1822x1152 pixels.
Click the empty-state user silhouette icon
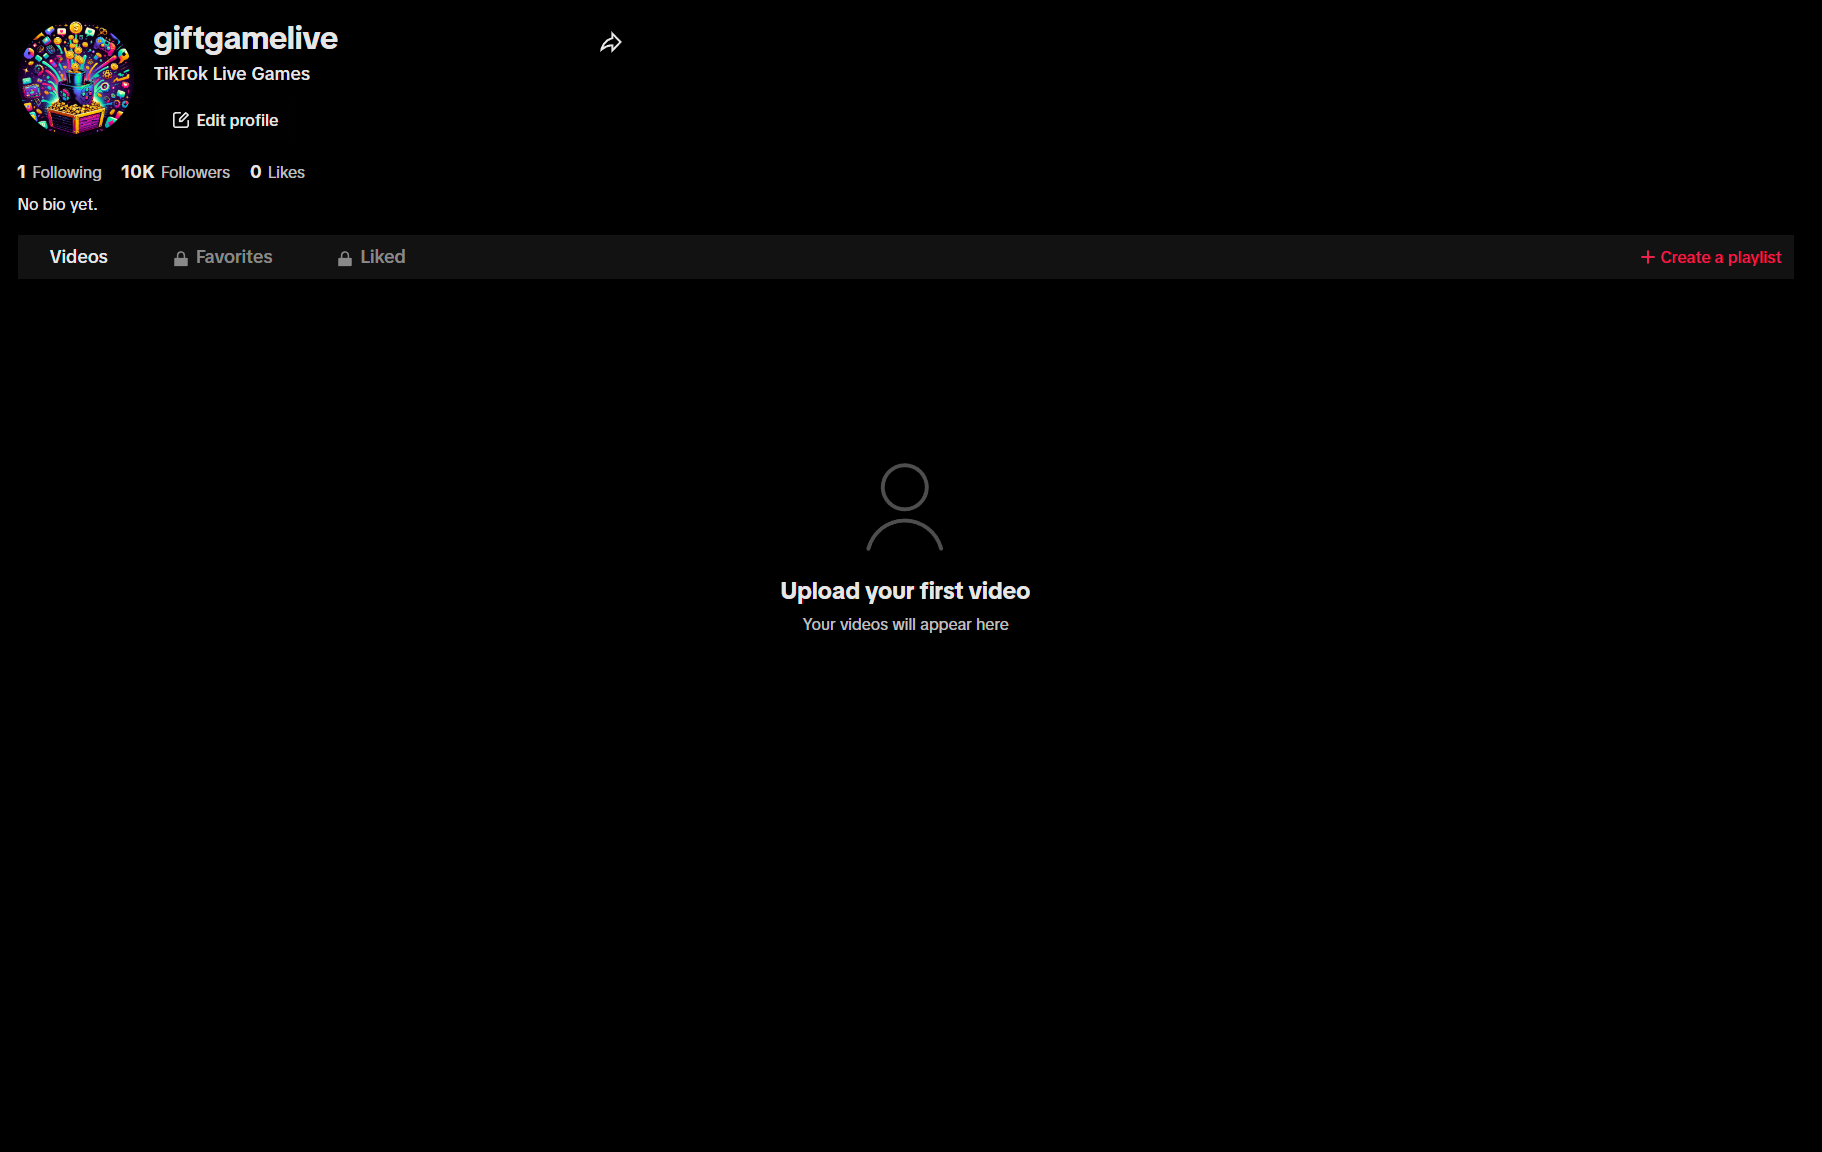coord(905,507)
